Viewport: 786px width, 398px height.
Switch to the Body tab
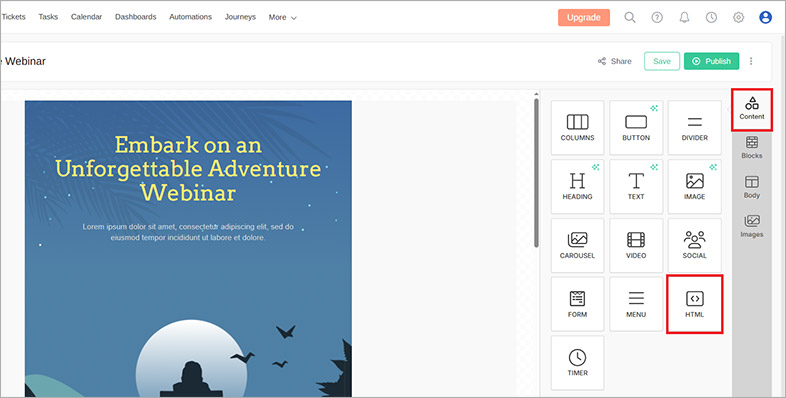point(751,187)
